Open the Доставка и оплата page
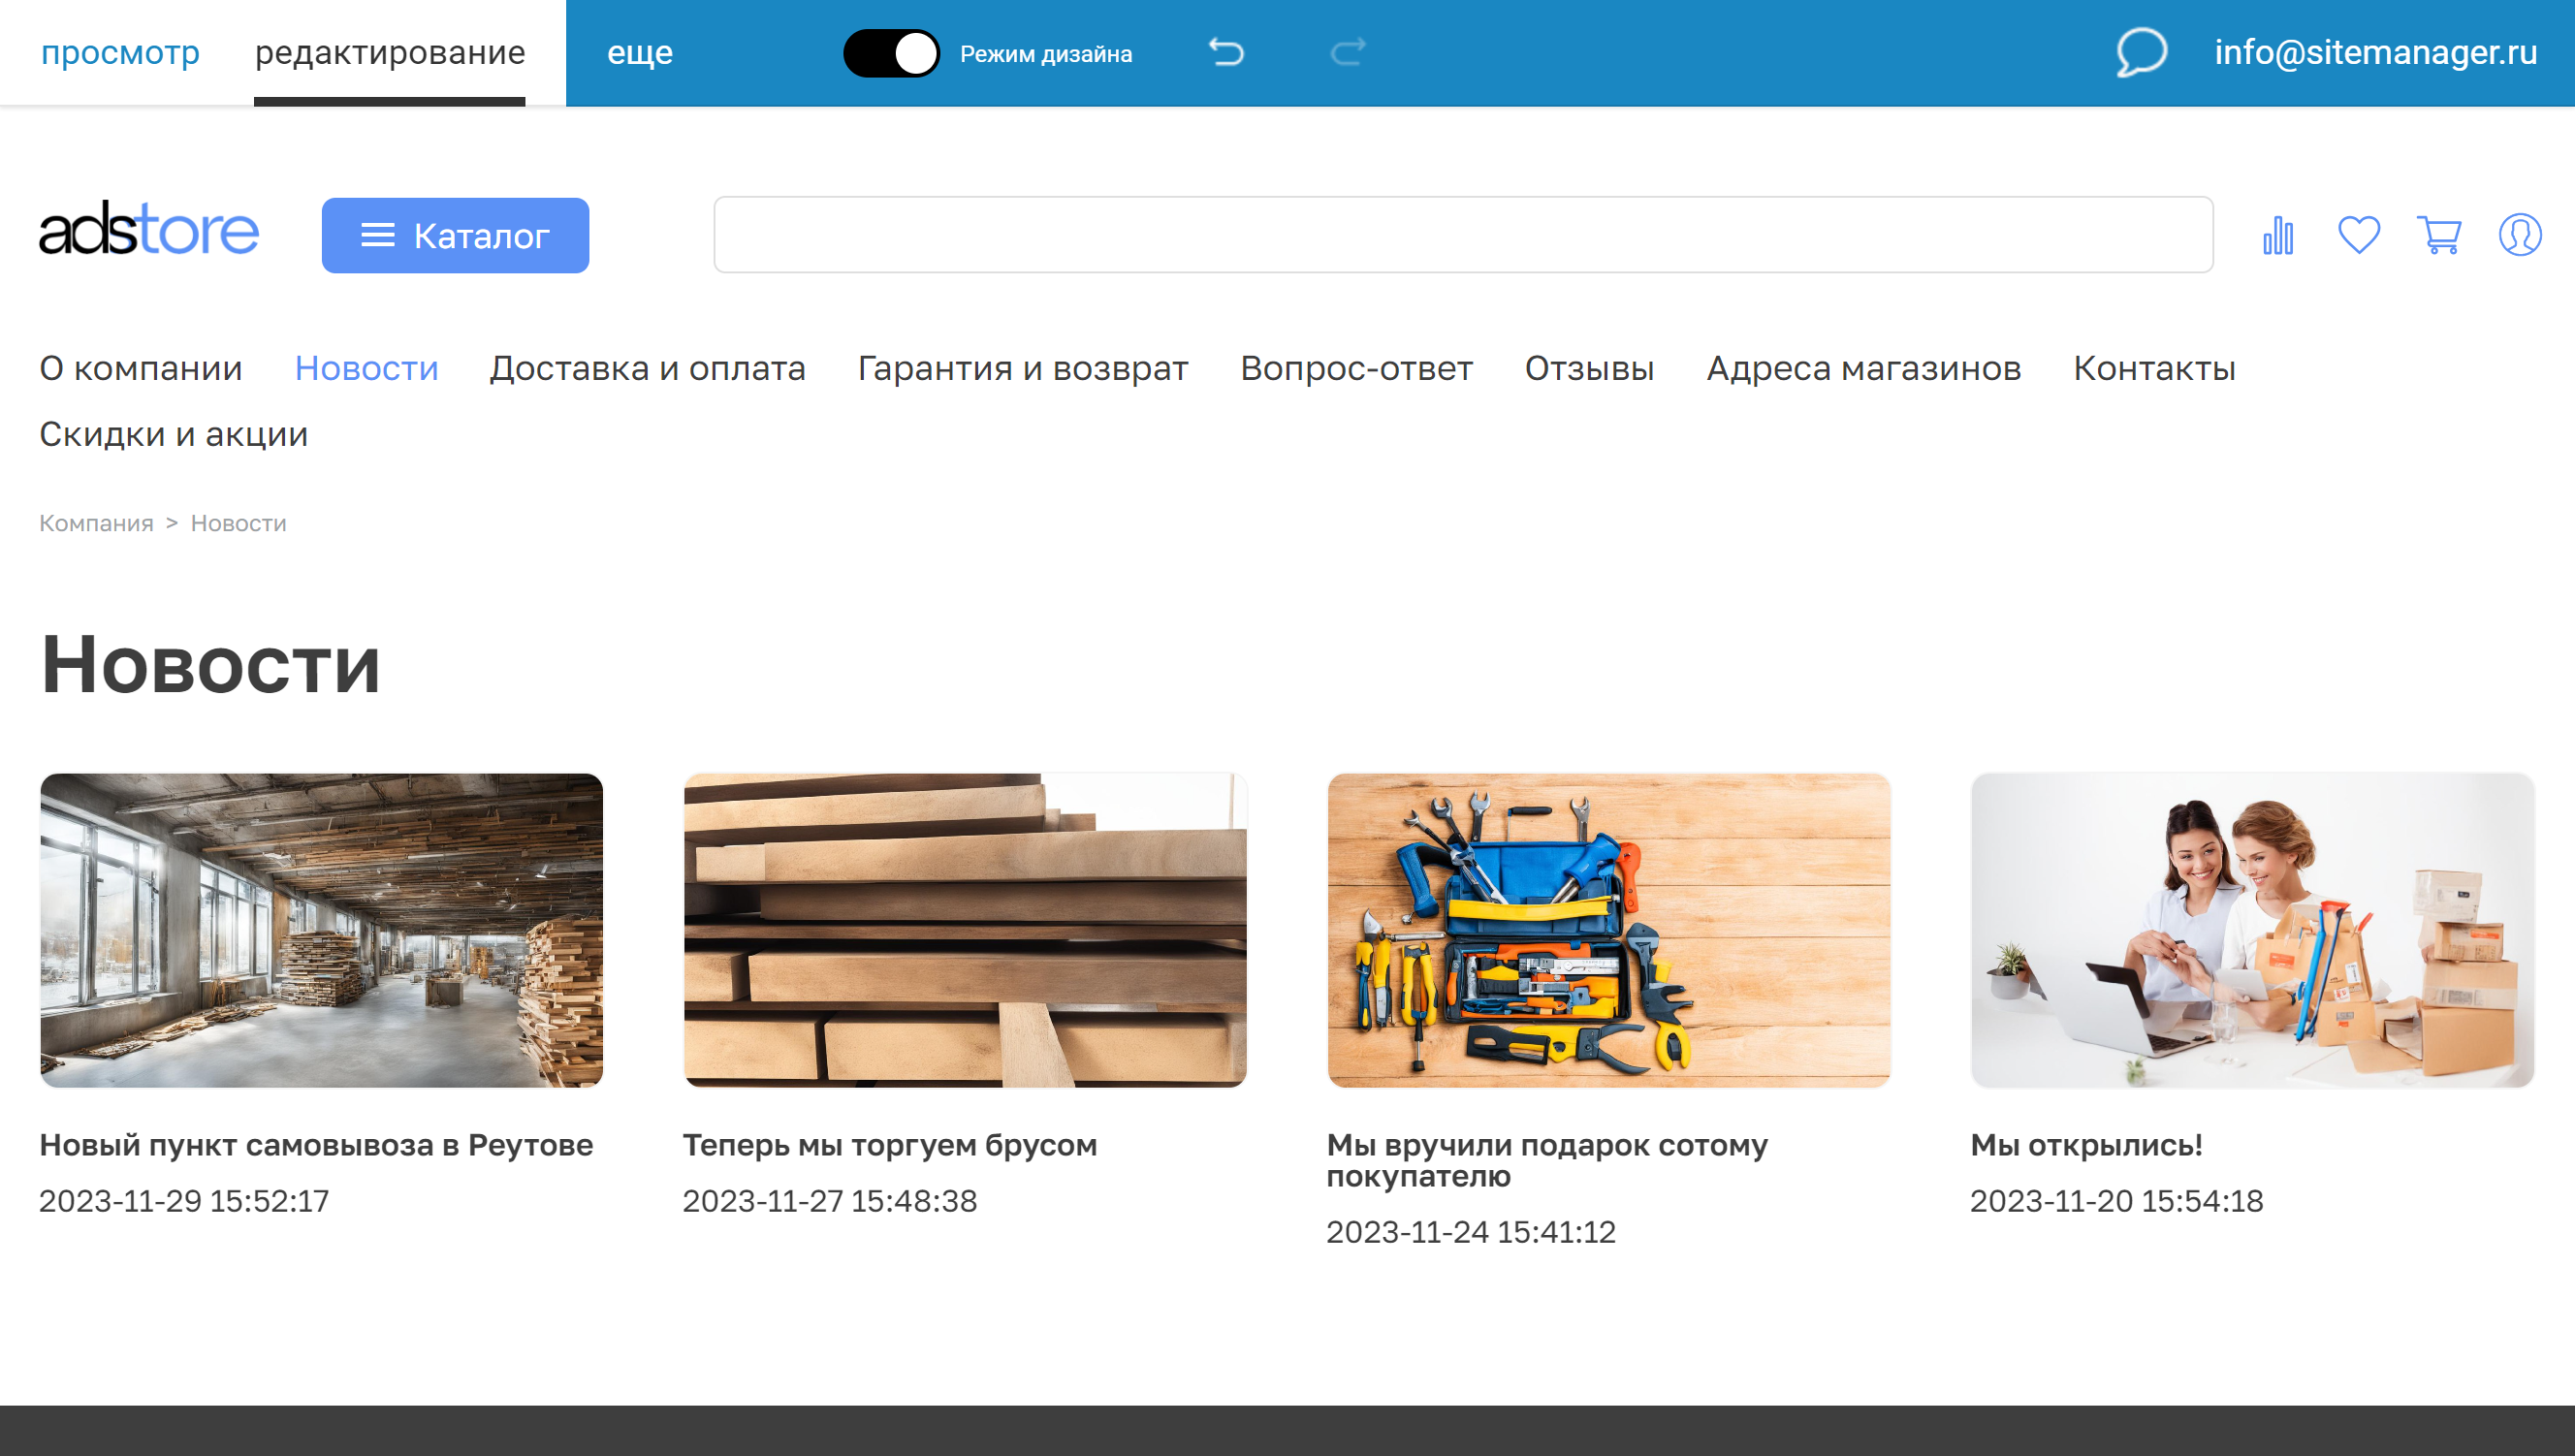 pyautogui.click(x=647, y=368)
